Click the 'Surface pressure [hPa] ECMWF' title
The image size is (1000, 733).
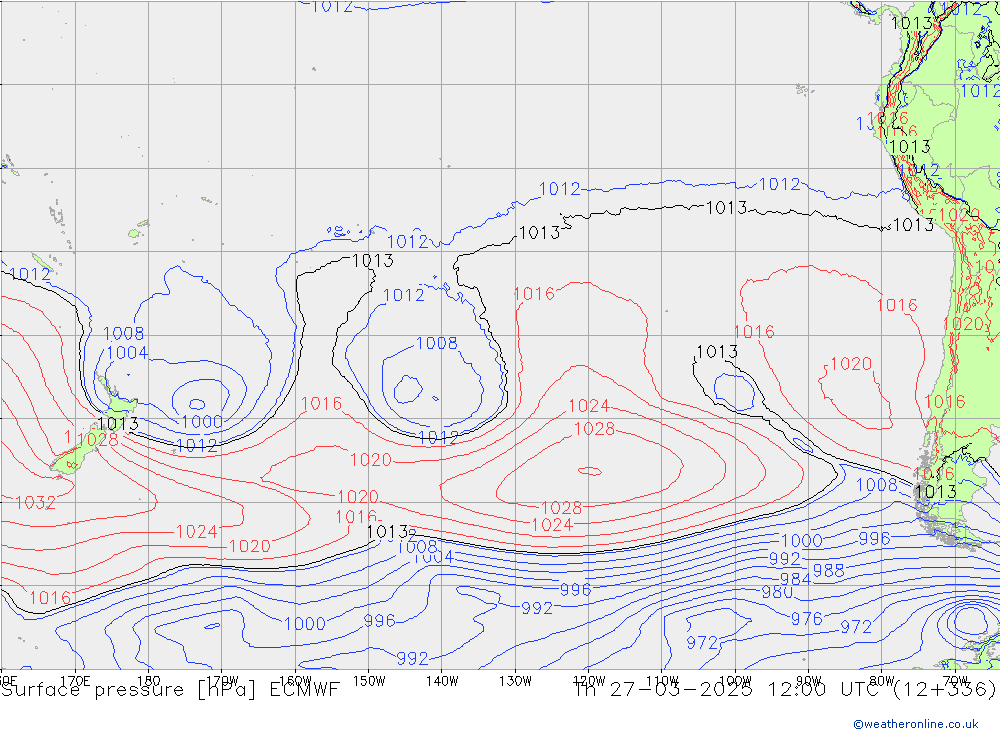point(170,689)
